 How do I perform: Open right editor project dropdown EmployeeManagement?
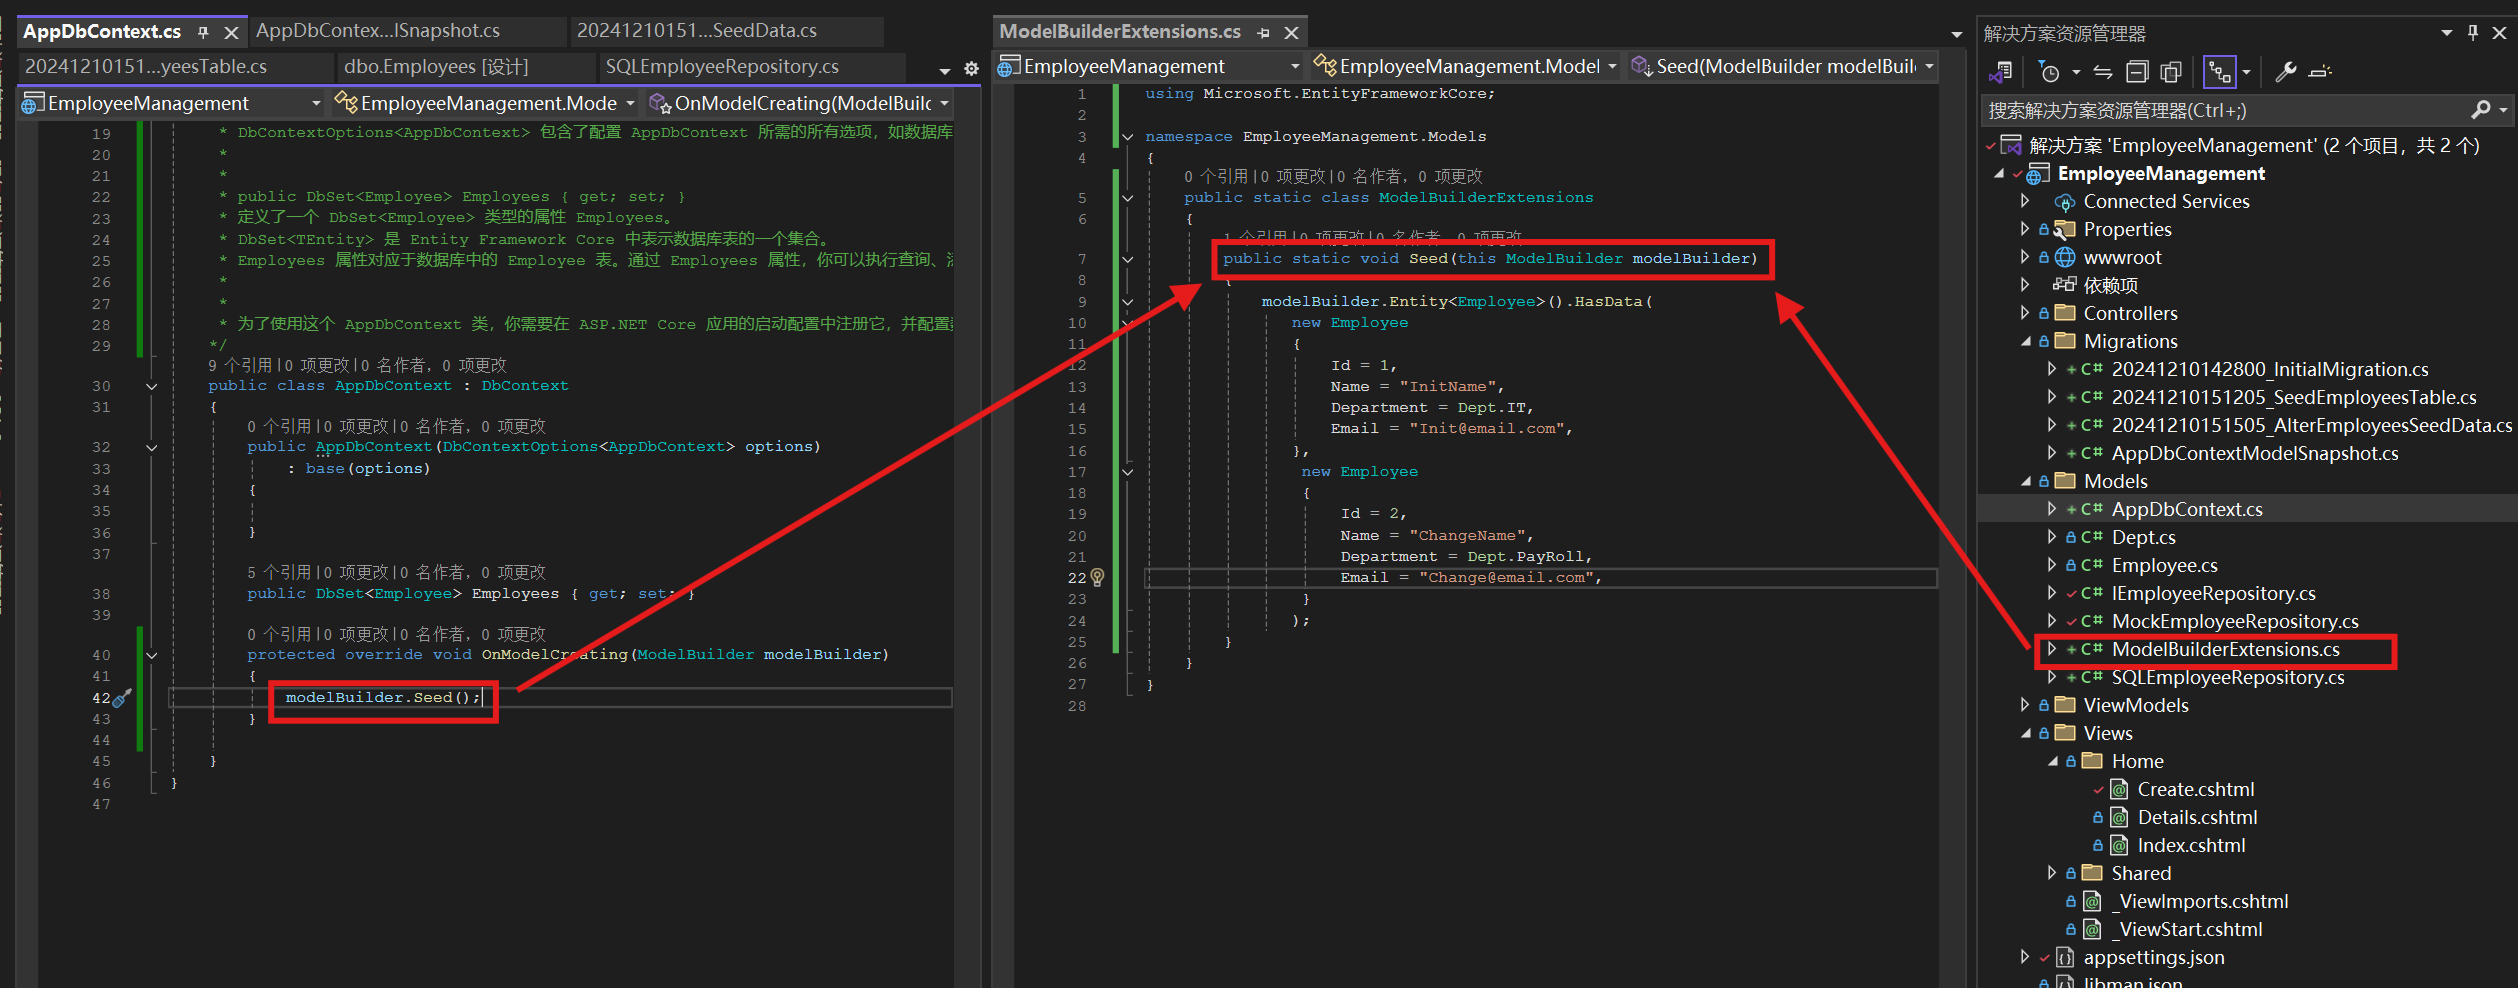[1150, 66]
